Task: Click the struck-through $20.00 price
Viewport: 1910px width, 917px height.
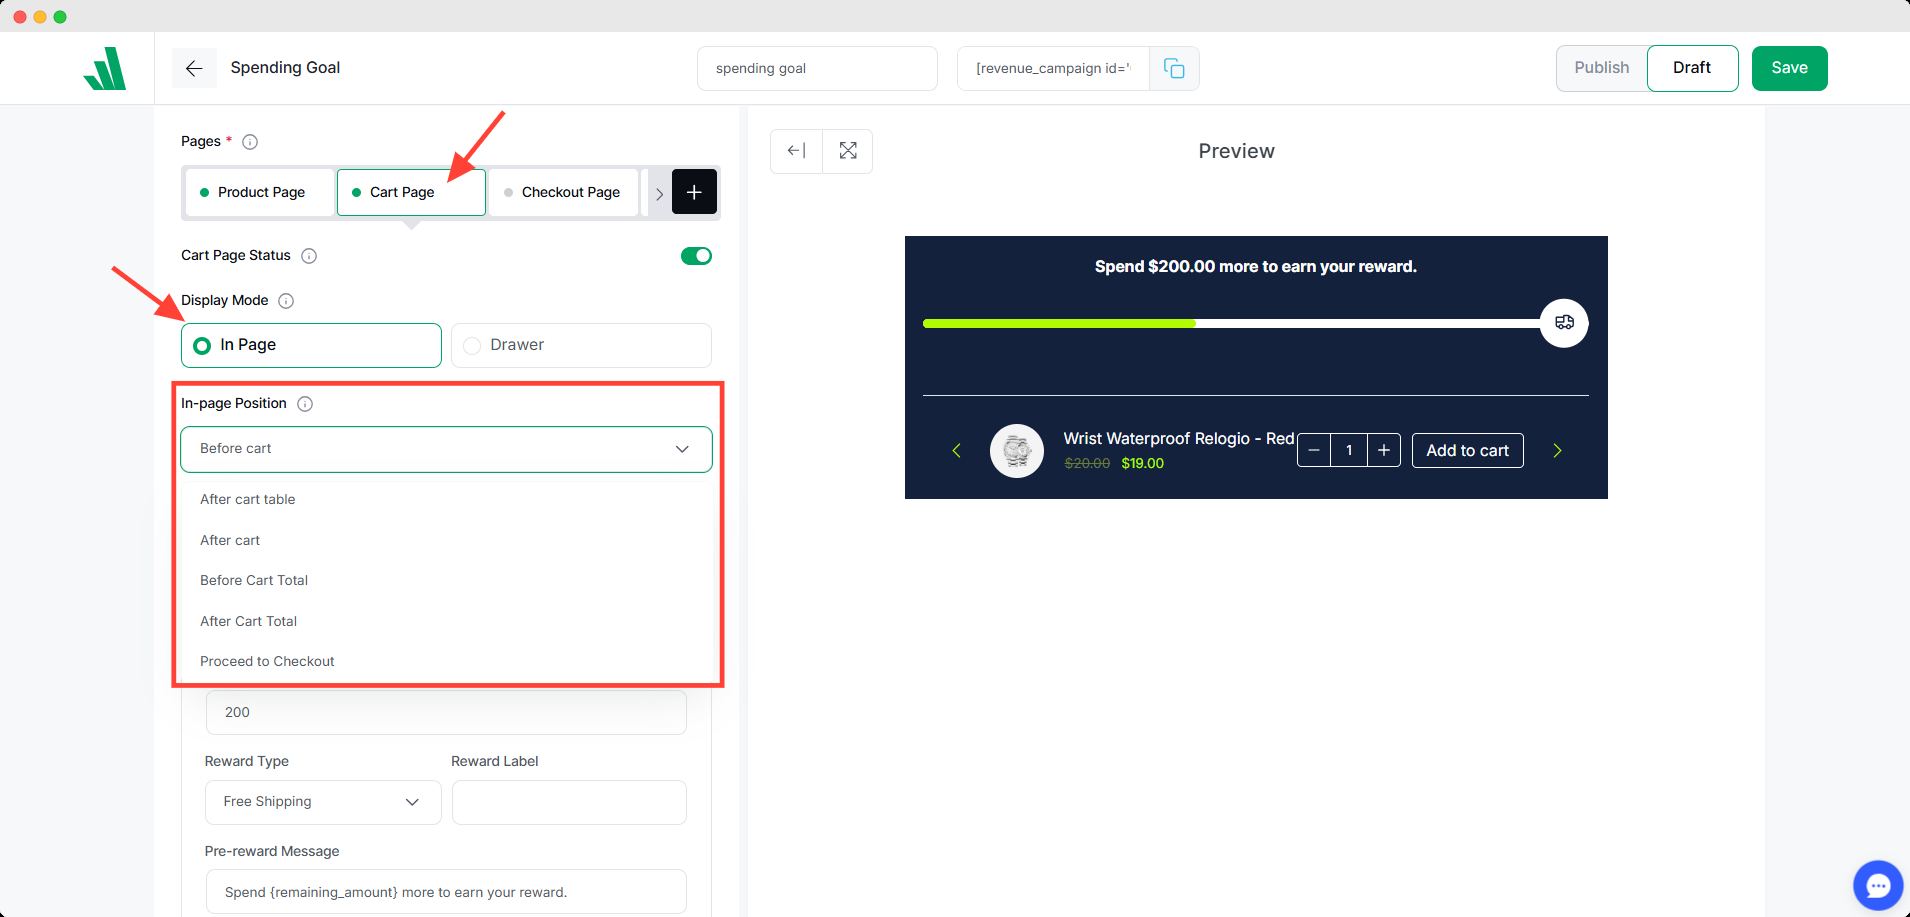Action: click(x=1087, y=463)
